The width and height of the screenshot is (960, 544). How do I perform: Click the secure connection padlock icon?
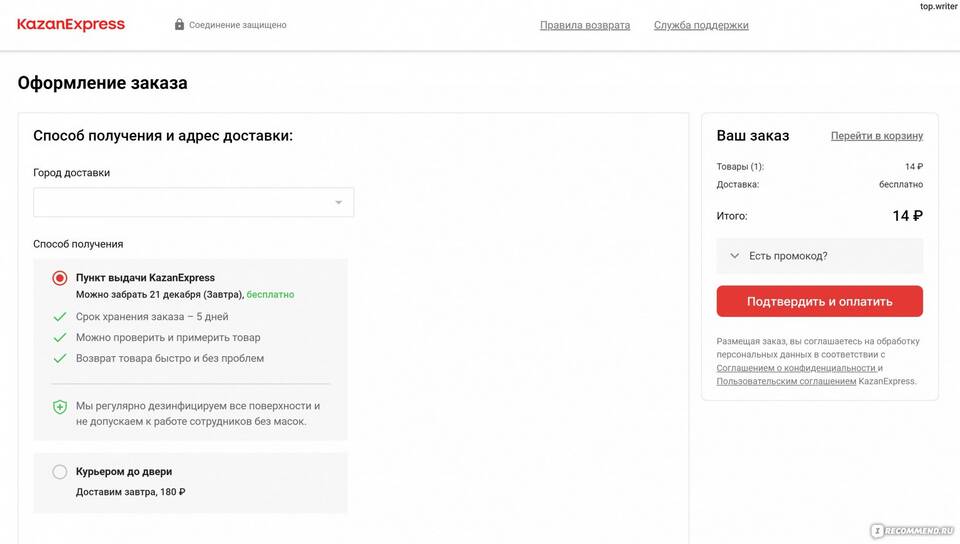[180, 25]
